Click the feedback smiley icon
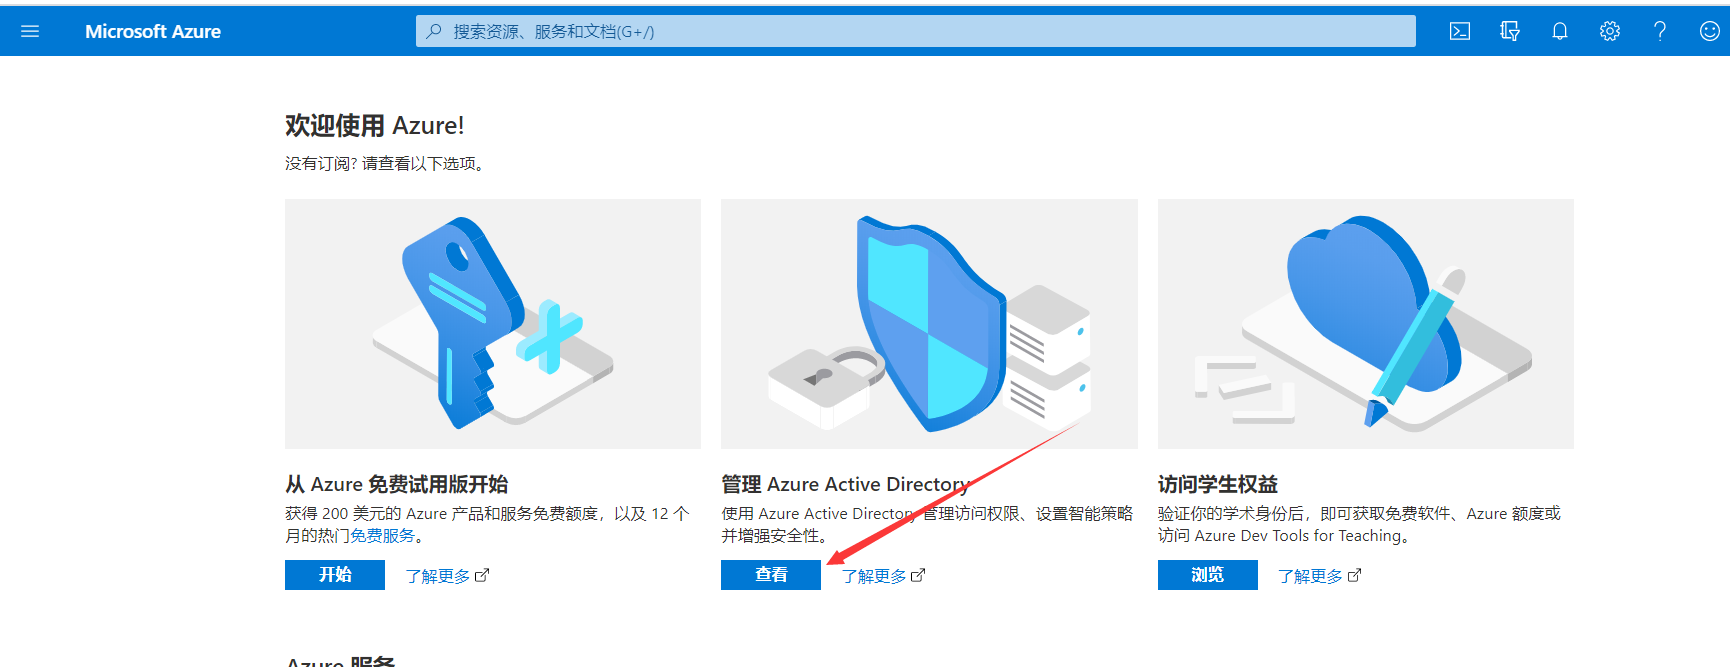This screenshot has height=667, width=1730. pos(1709,31)
